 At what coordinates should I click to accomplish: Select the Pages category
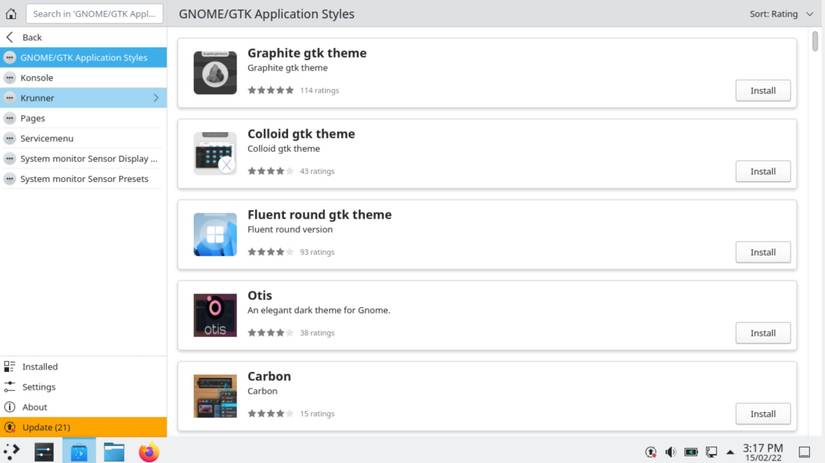(x=83, y=118)
